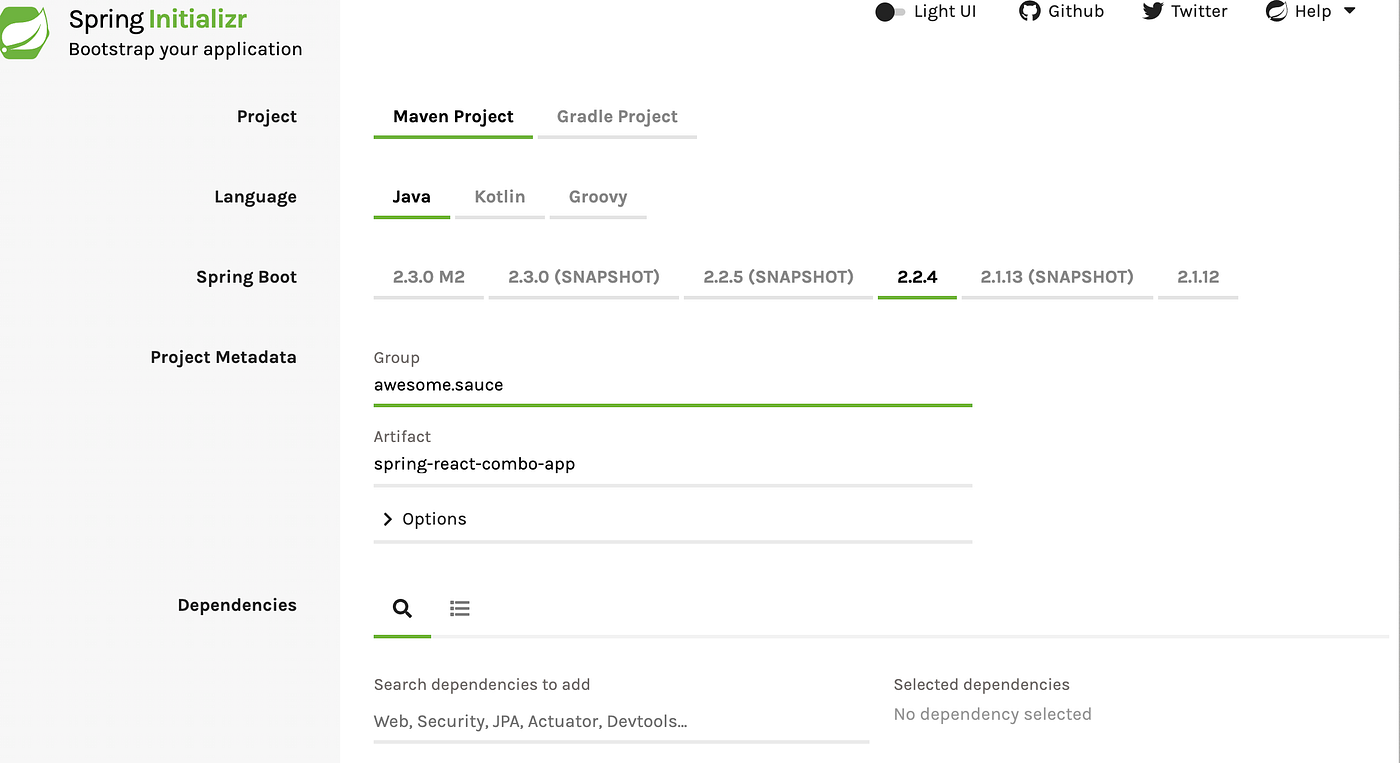This screenshot has width=1400, height=763.
Task: Click the Help life-preserver icon
Action: (x=1275, y=12)
